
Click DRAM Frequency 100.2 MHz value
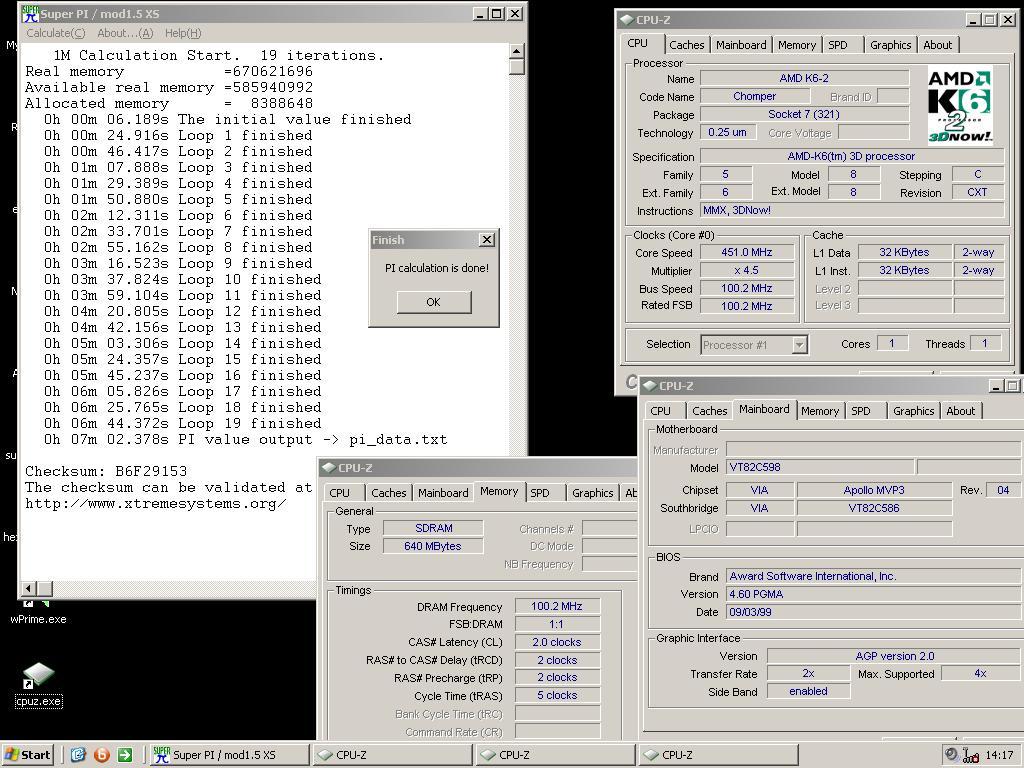[557, 606]
